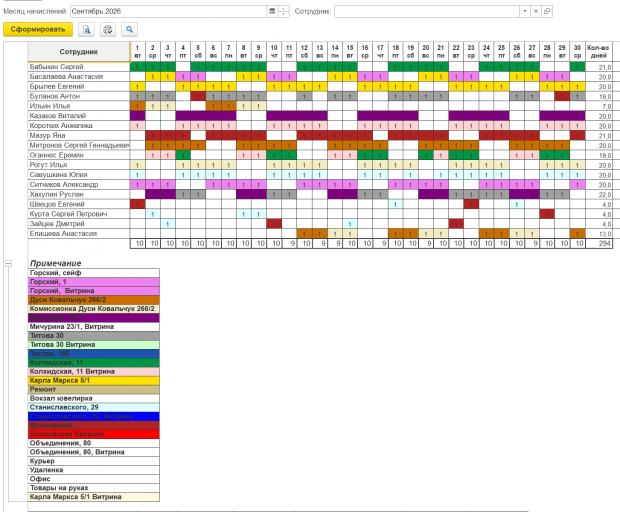Click the Горский, сейф legend row
620x512 pixels.
tap(94, 273)
